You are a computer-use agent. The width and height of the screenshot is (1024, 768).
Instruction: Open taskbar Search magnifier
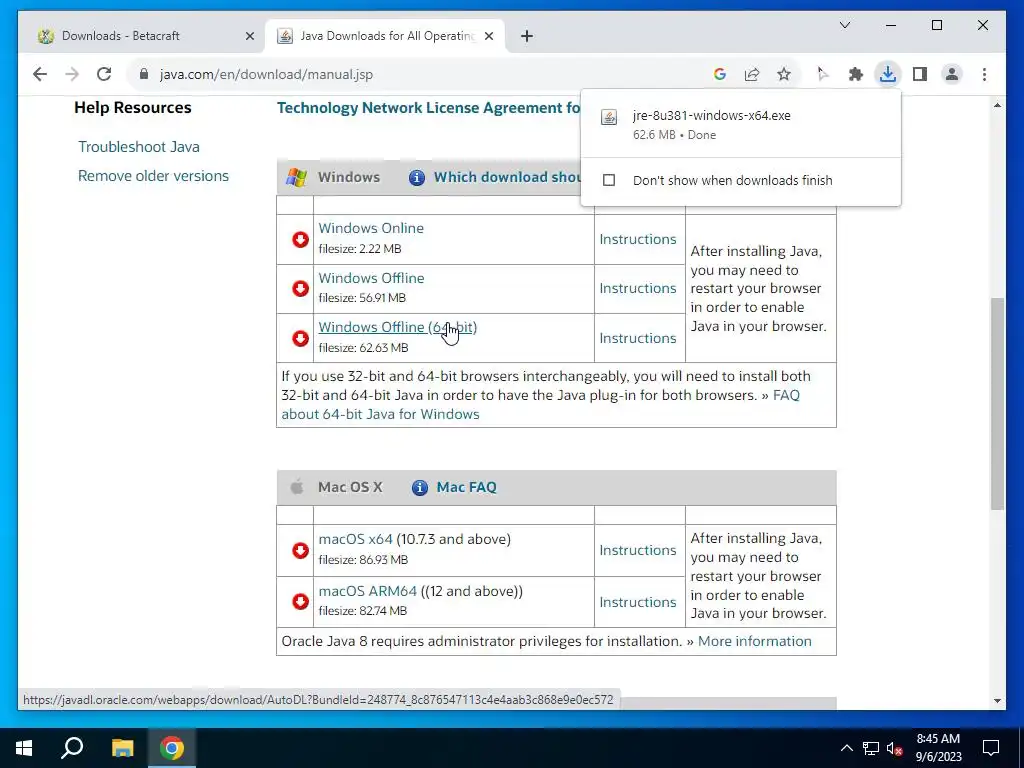click(x=72, y=748)
